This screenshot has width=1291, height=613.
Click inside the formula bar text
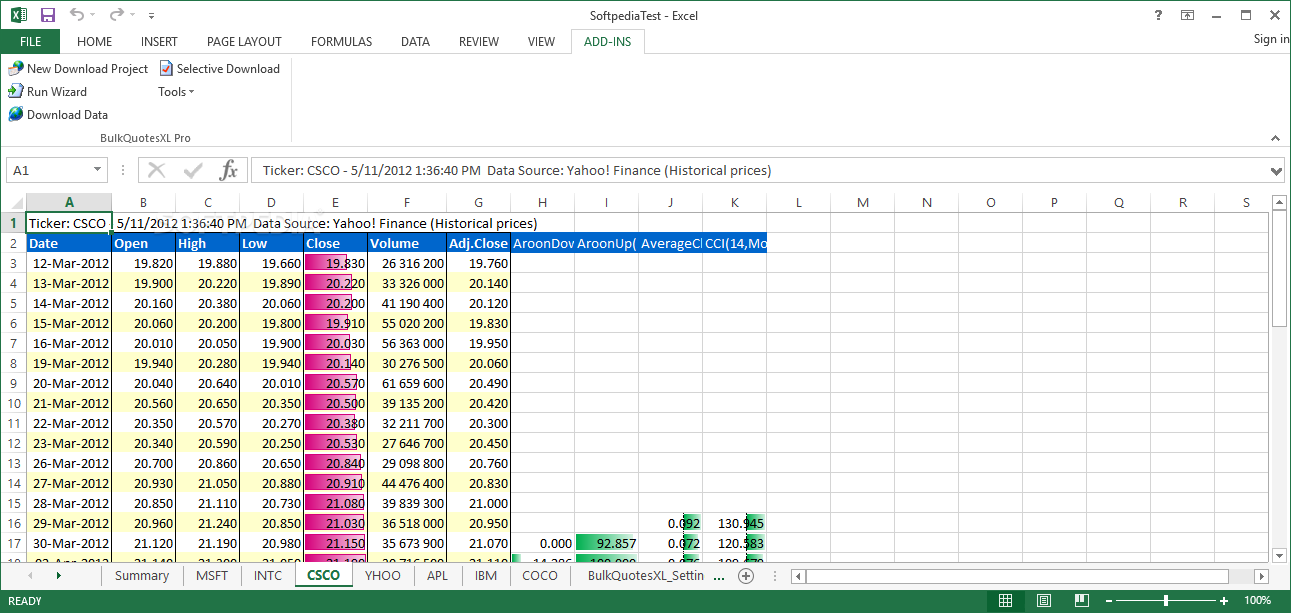[759, 170]
